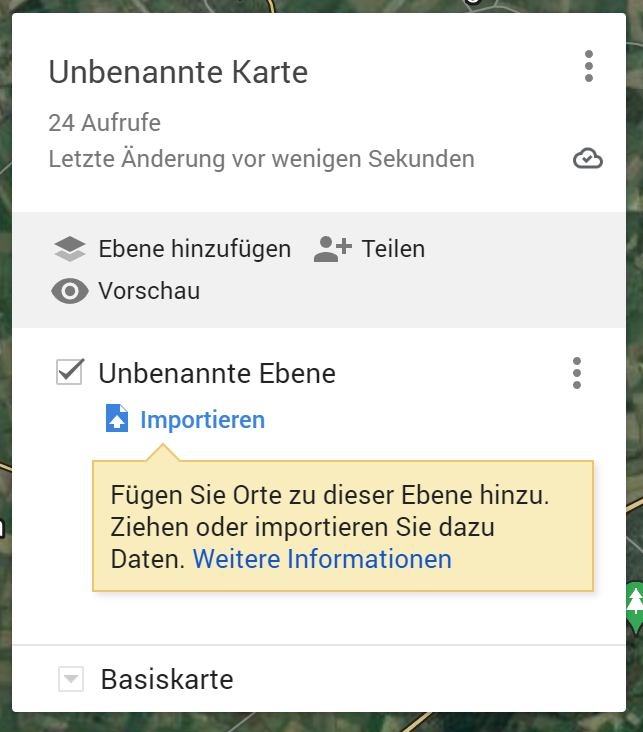The width and height of the screenshot is (643, 732).
Task: Click the Unbenannte Ebene layer name
Action: pos(217,373)
